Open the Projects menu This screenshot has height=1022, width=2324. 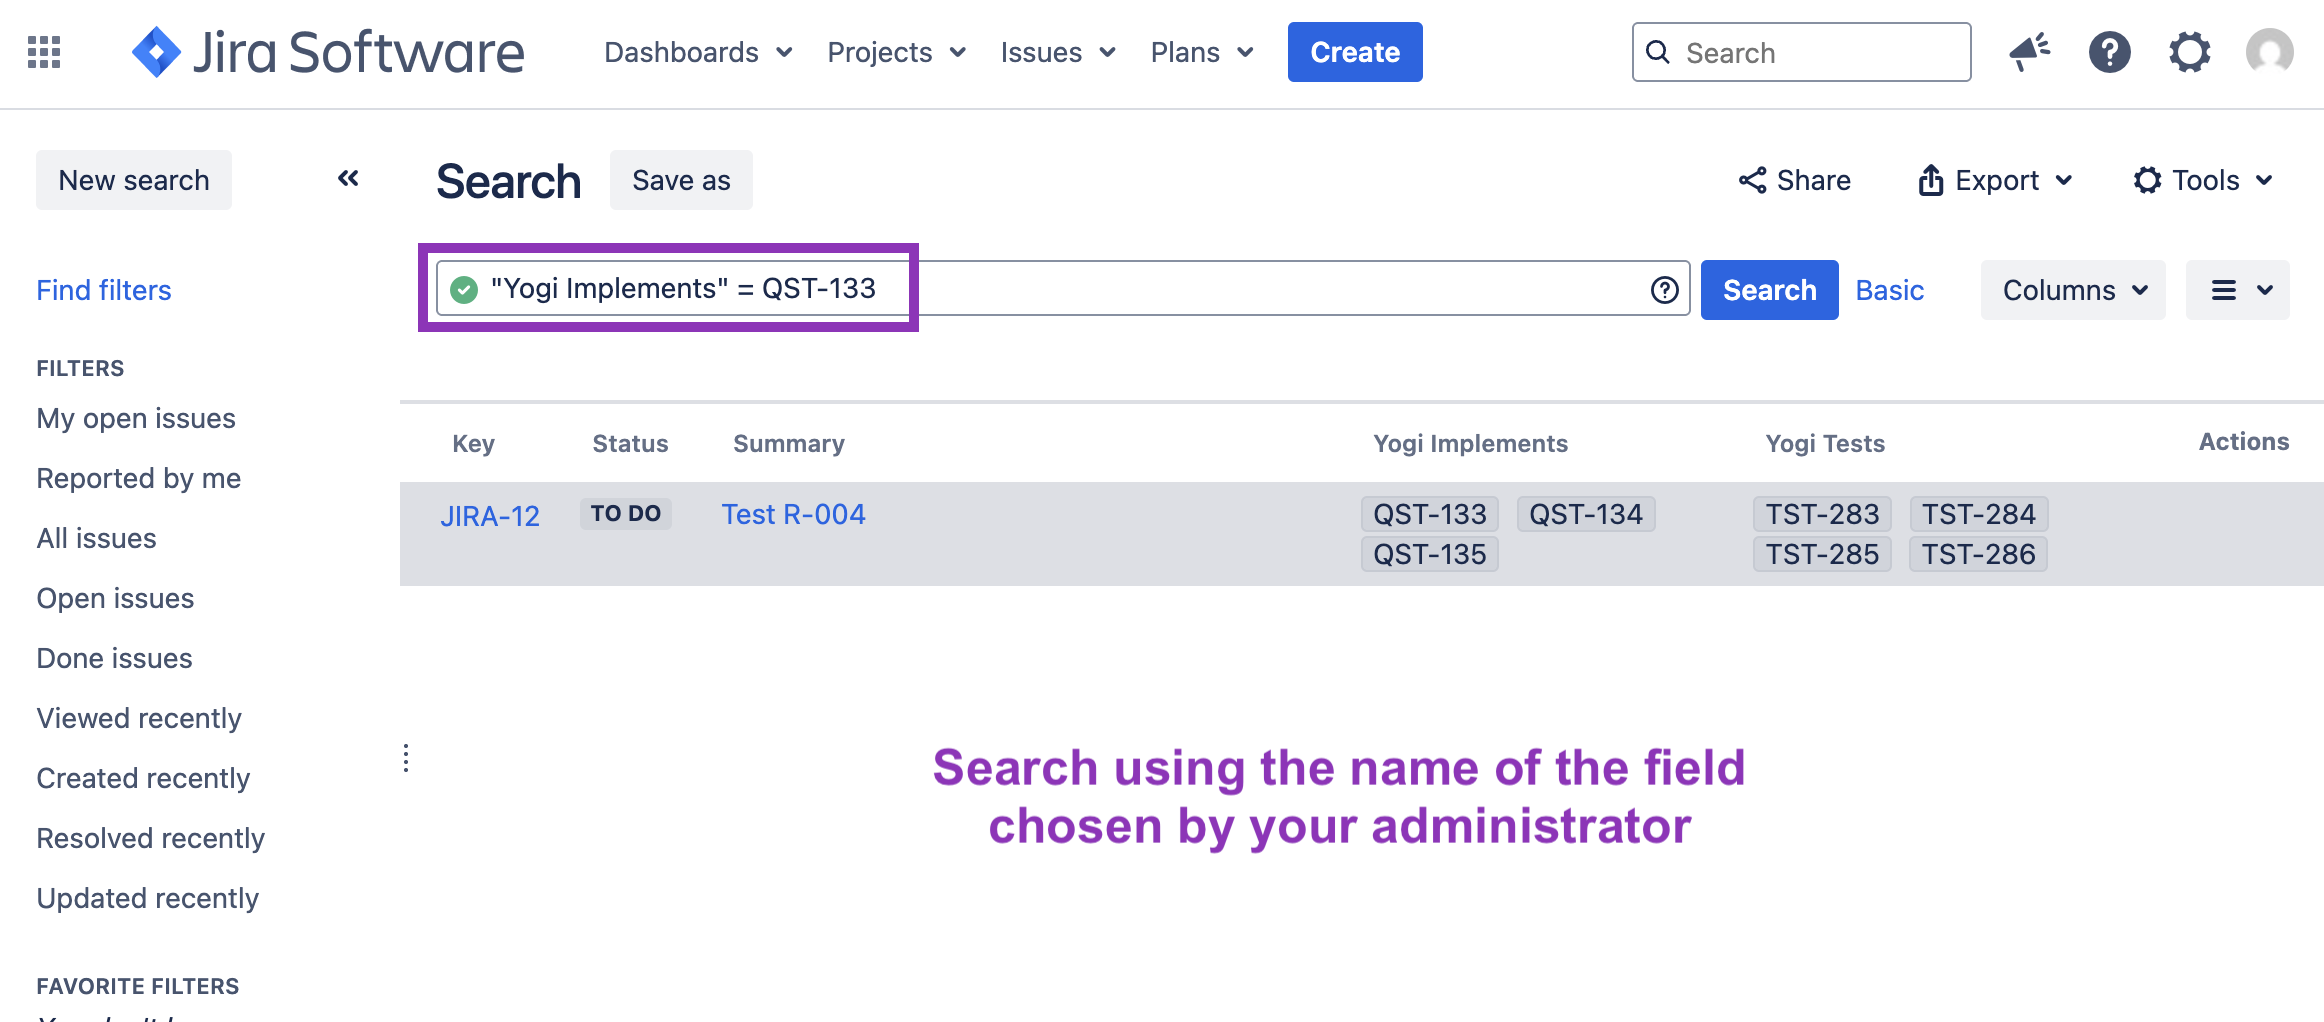(x=896, y=52)
